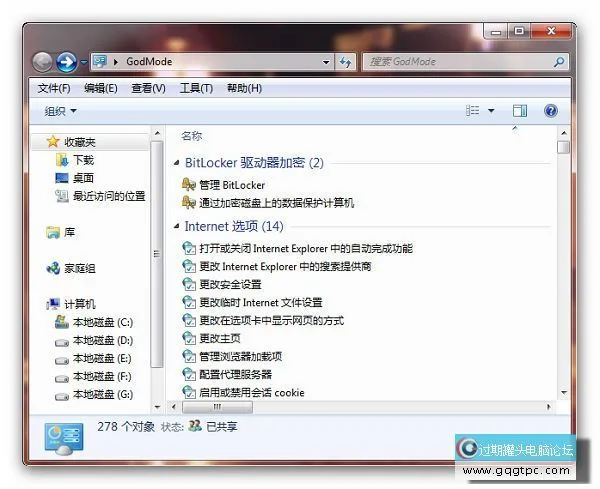Image resolution: width=600 pixels, height=489 pixels.
Task: Open 通过加密磁盘上的数据保护计算机
Action: (276, 203)
